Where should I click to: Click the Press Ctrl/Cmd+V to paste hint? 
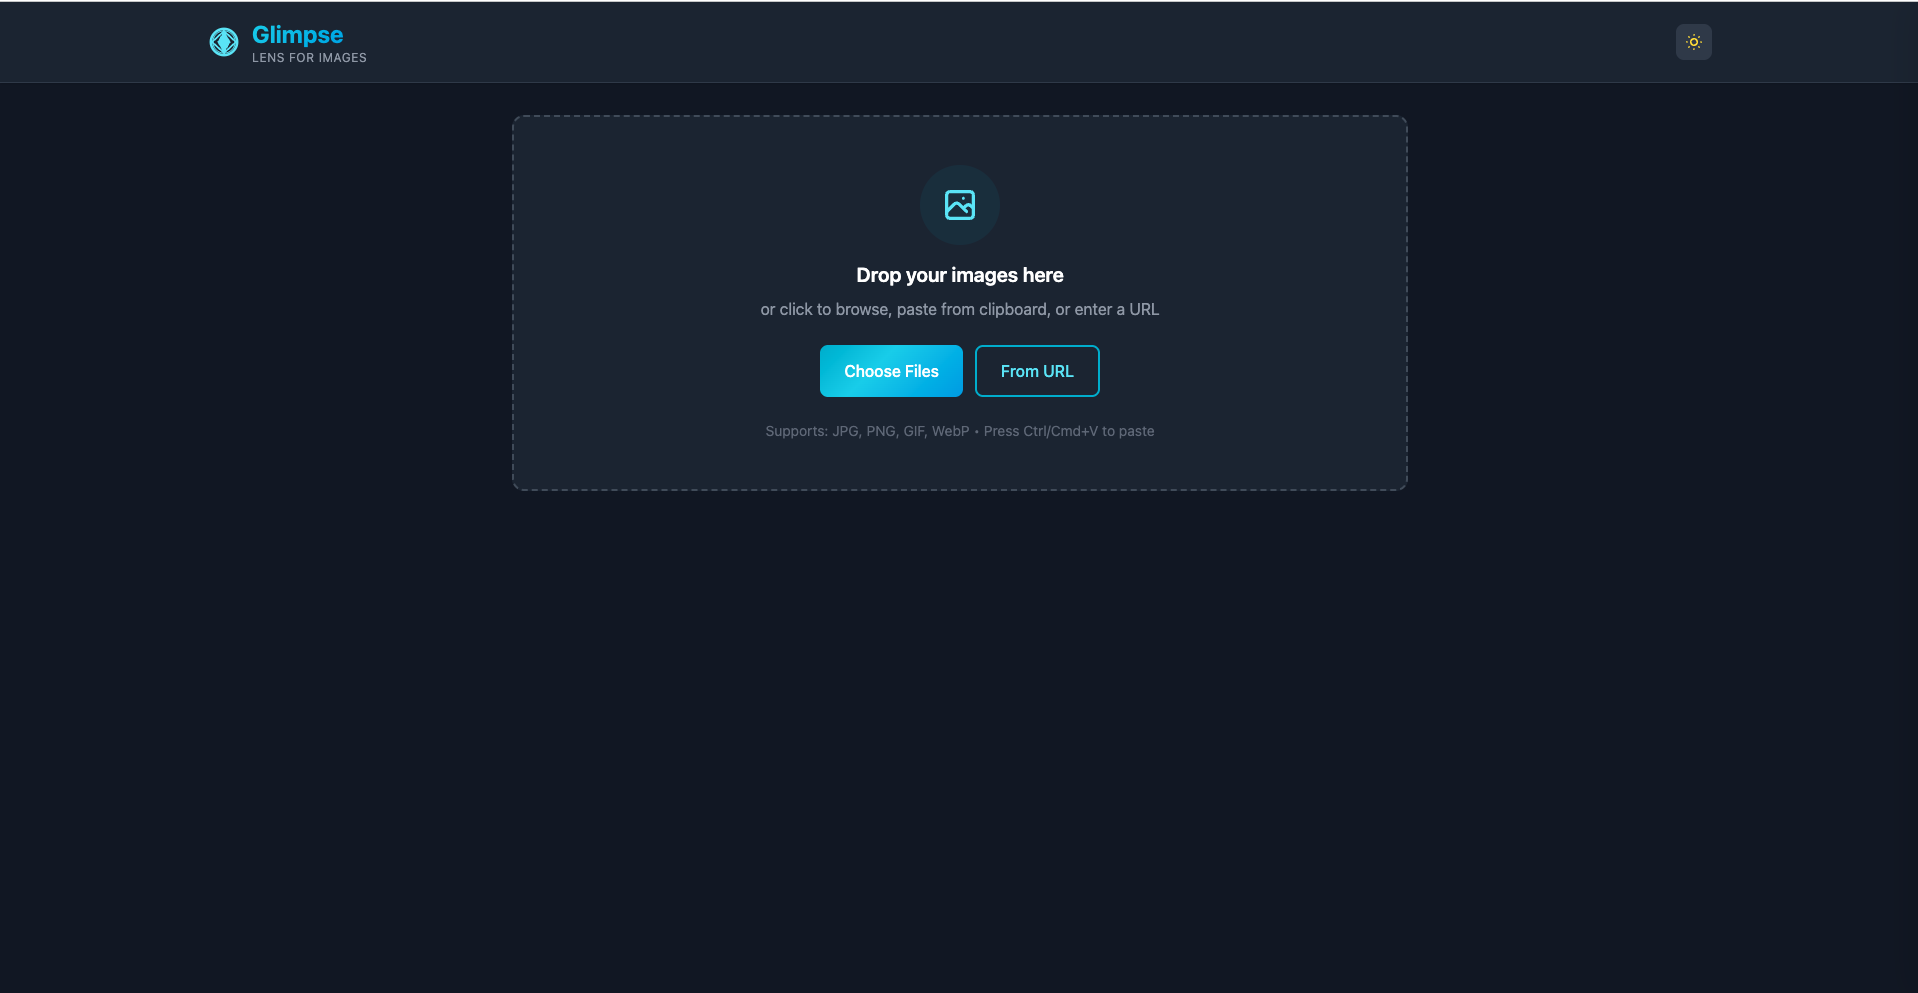point(1069,431)
